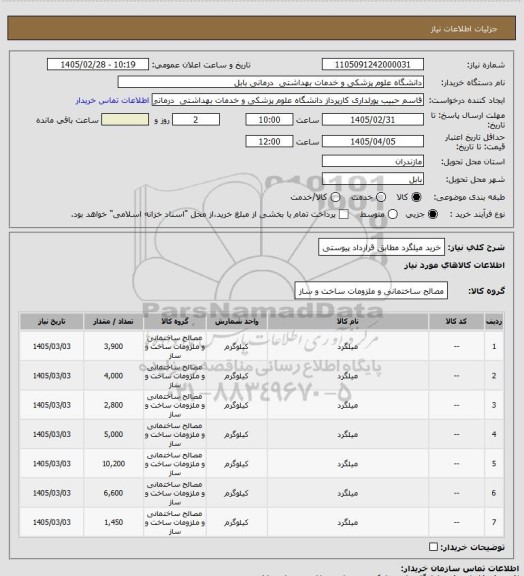Screen dimensions: 524x576
Task: Toggle the توضیحات خریدار checkbox
Action: pyautogui.click(x=433, y=547)
